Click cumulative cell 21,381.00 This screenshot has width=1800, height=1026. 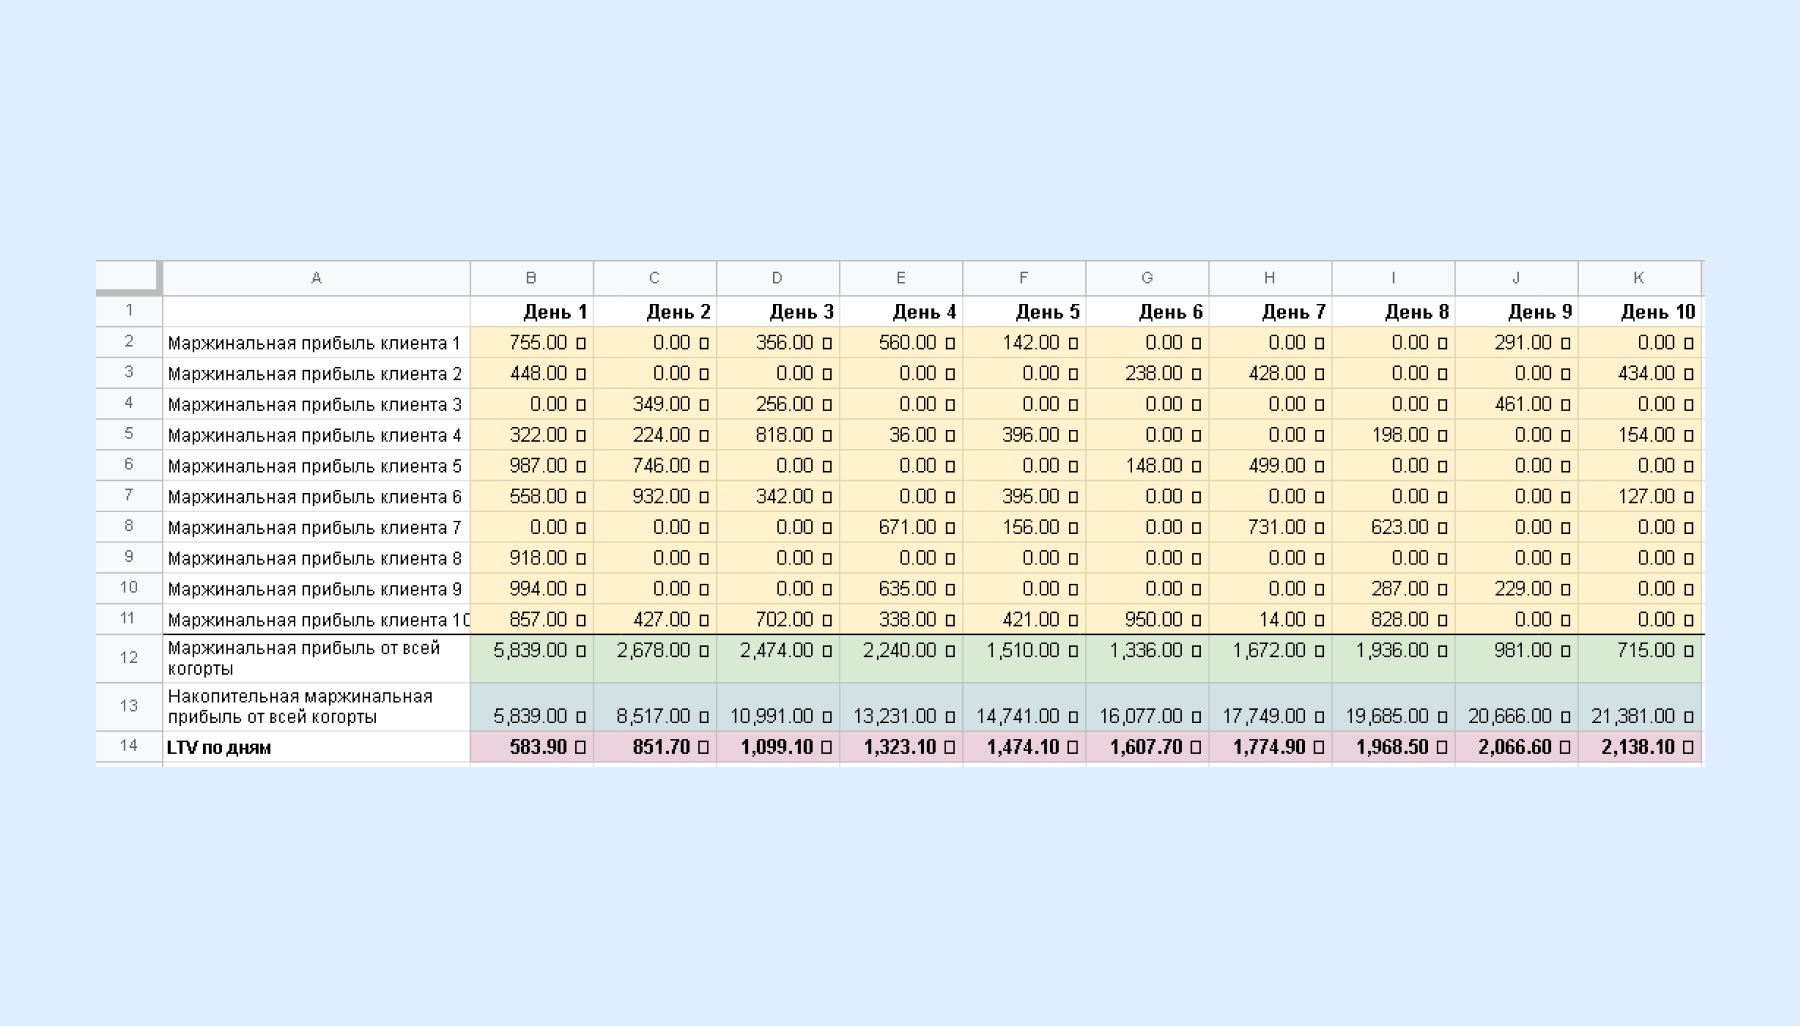click(1640, 707)
